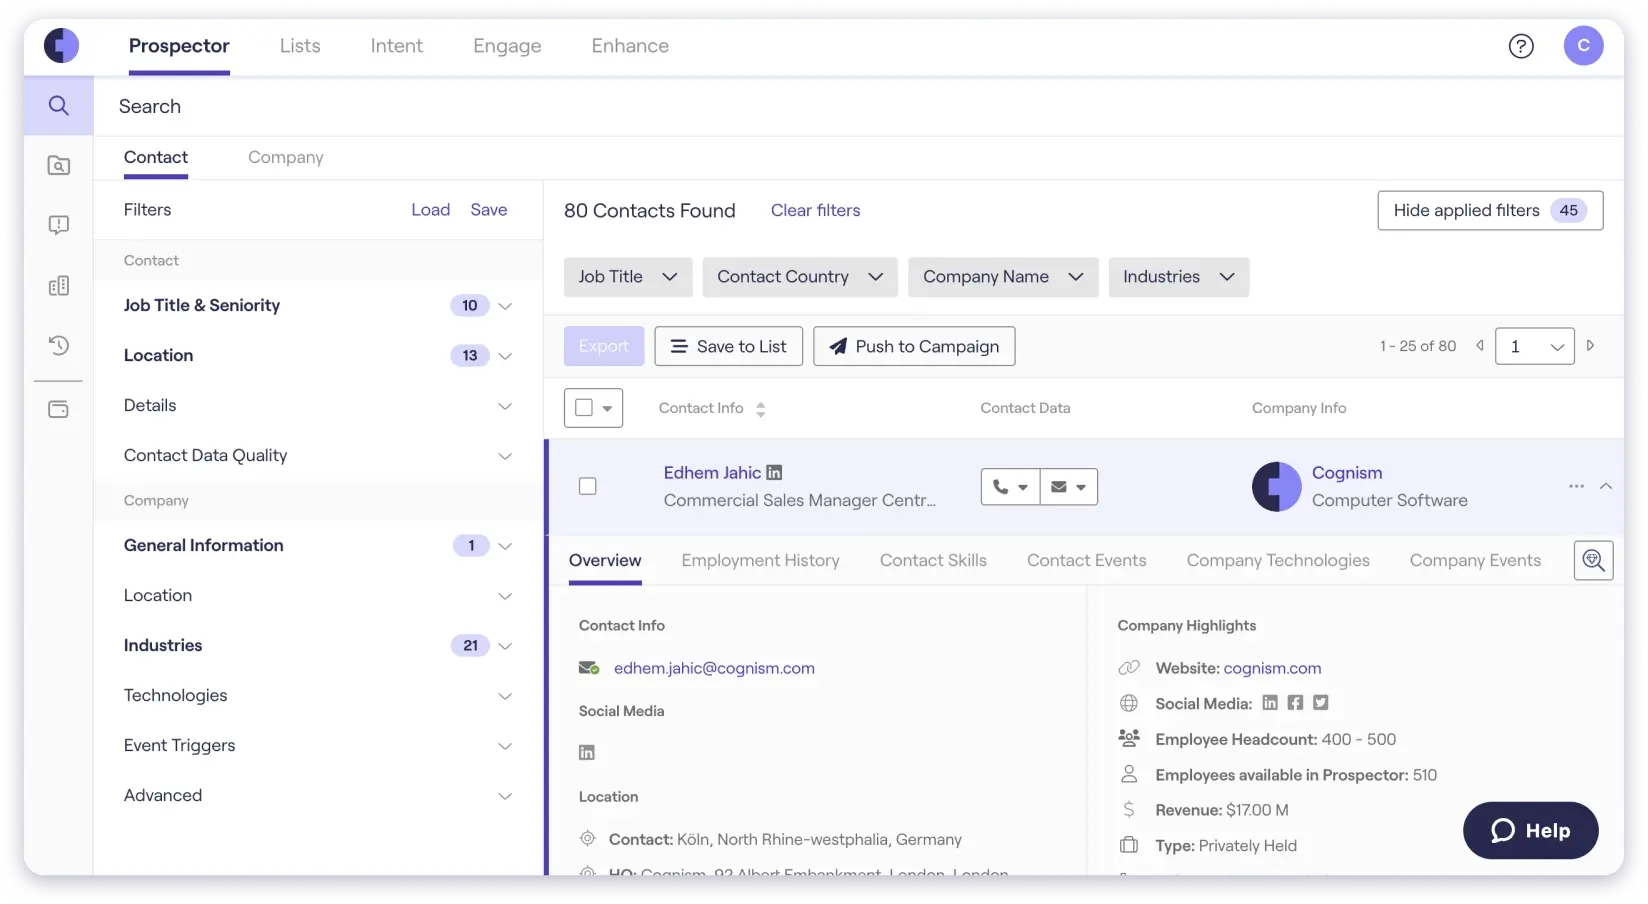Select the checkbox next to Edhem Jahic

tap(587, 486)
